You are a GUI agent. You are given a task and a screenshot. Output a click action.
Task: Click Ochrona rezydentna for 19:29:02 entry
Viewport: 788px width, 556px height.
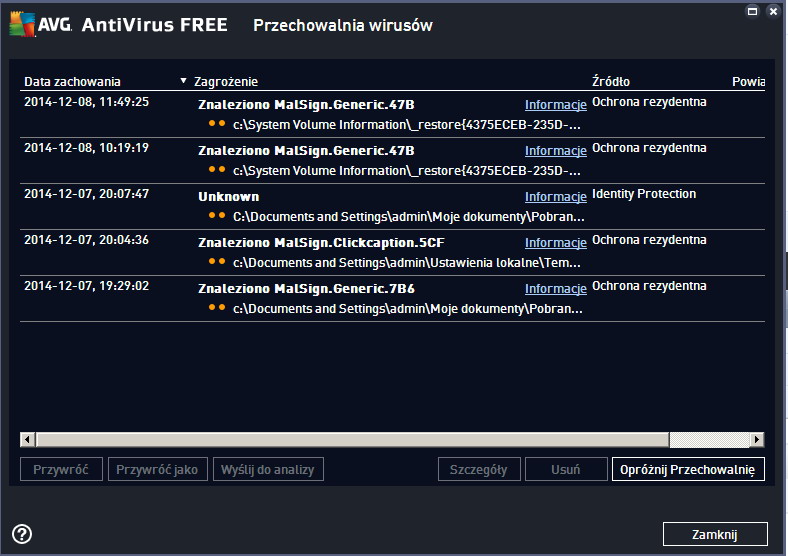pos(649,286)
